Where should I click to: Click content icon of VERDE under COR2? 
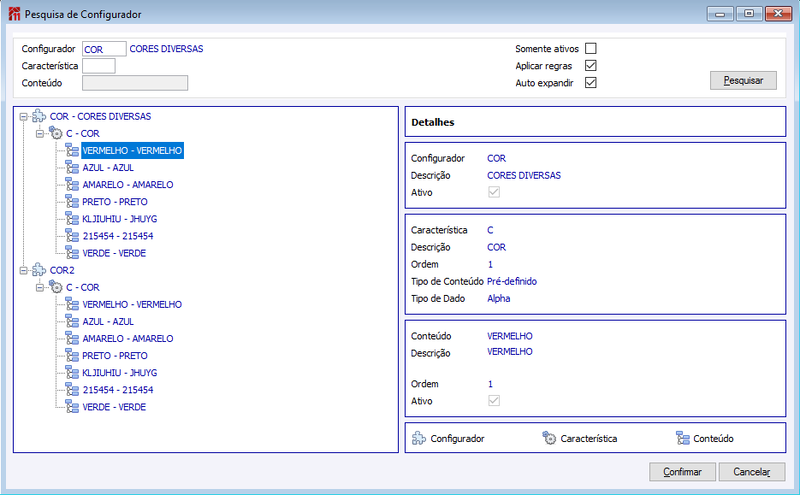[72, 407]
